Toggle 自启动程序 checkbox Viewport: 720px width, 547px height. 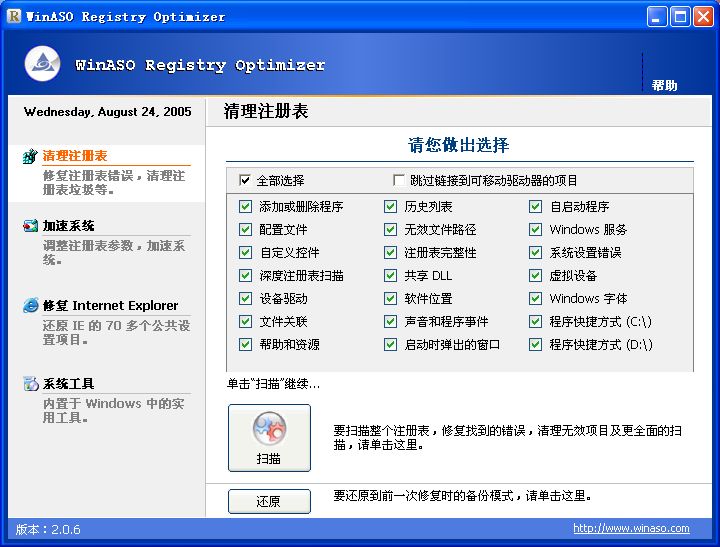coord(535,207)
